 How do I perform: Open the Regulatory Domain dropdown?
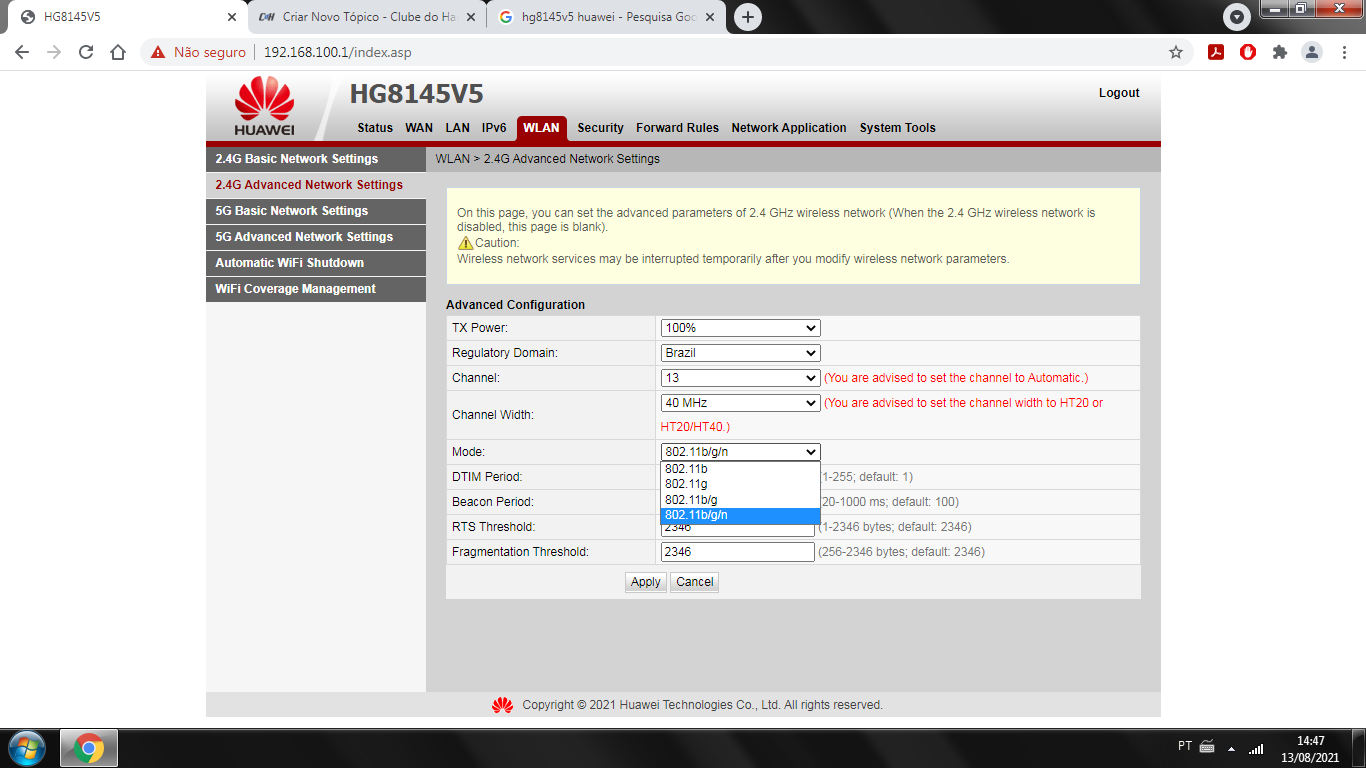tap(740, 353)
